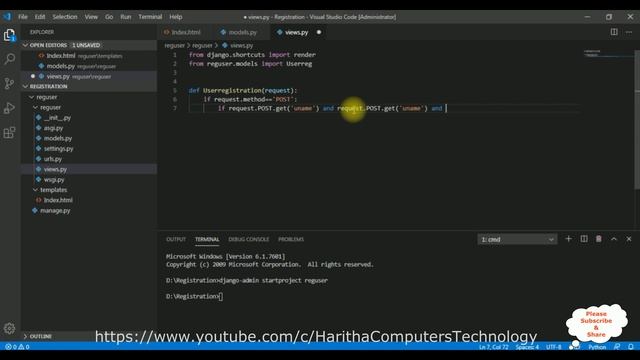Open the Extensions view
The width and height of the screenshot is (640, 360).
(9, 133)
